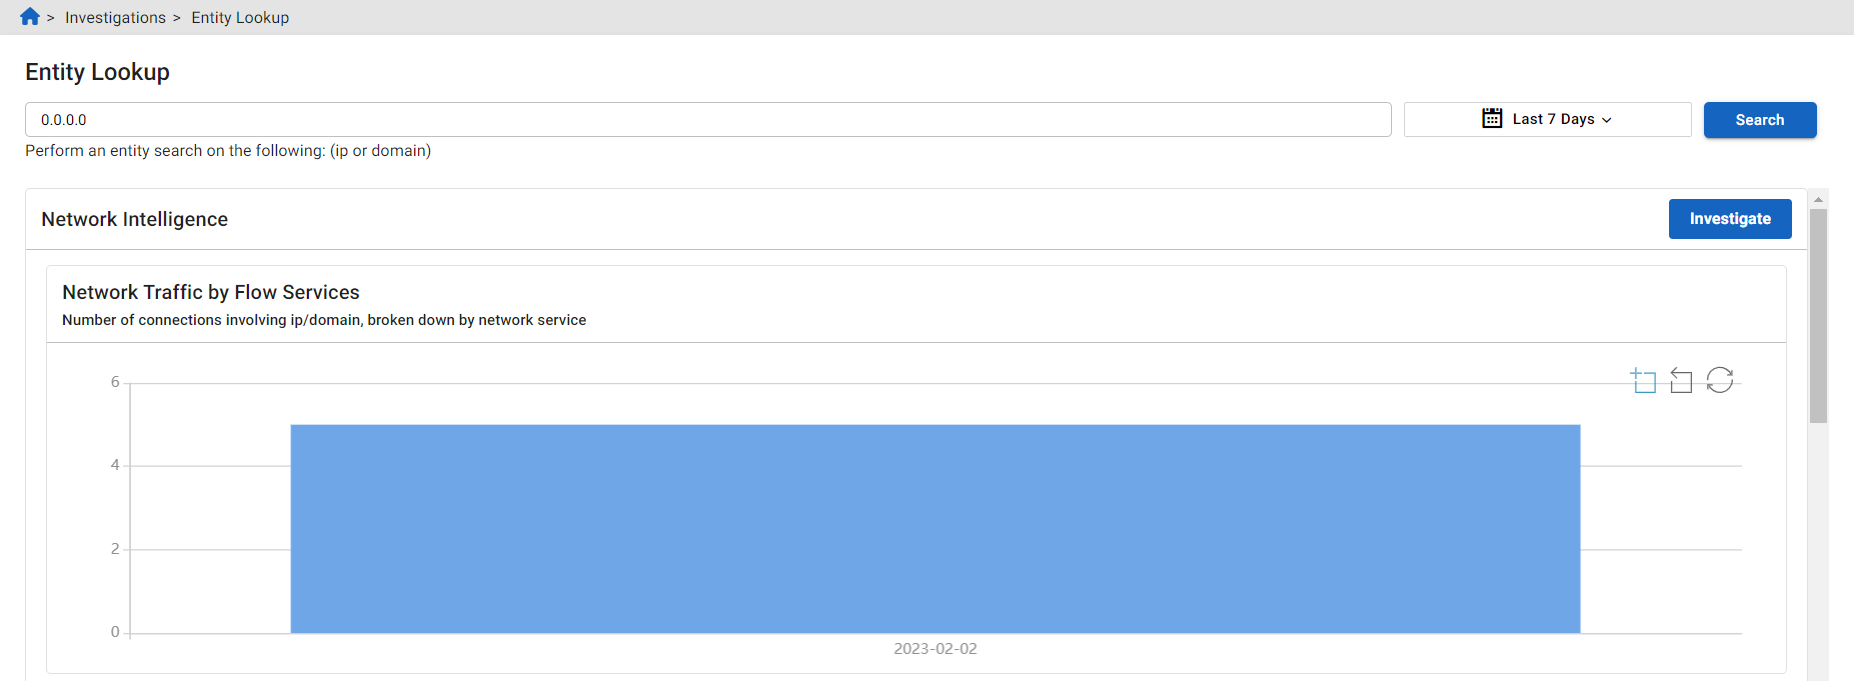
Task: Click the Network Traffic by Flow Services title
Action: point(210,292)
